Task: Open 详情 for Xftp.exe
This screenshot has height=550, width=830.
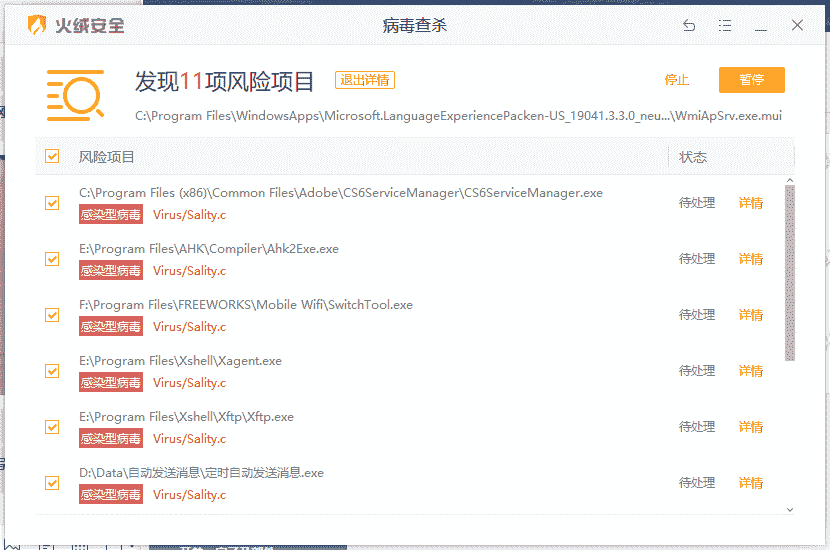Action: [x=751, y=427]
